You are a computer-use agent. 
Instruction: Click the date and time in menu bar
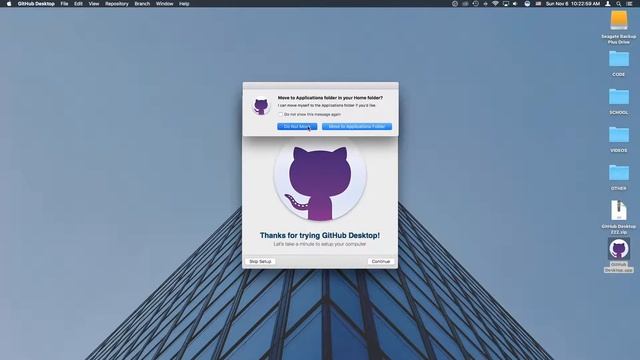(573, 4)
